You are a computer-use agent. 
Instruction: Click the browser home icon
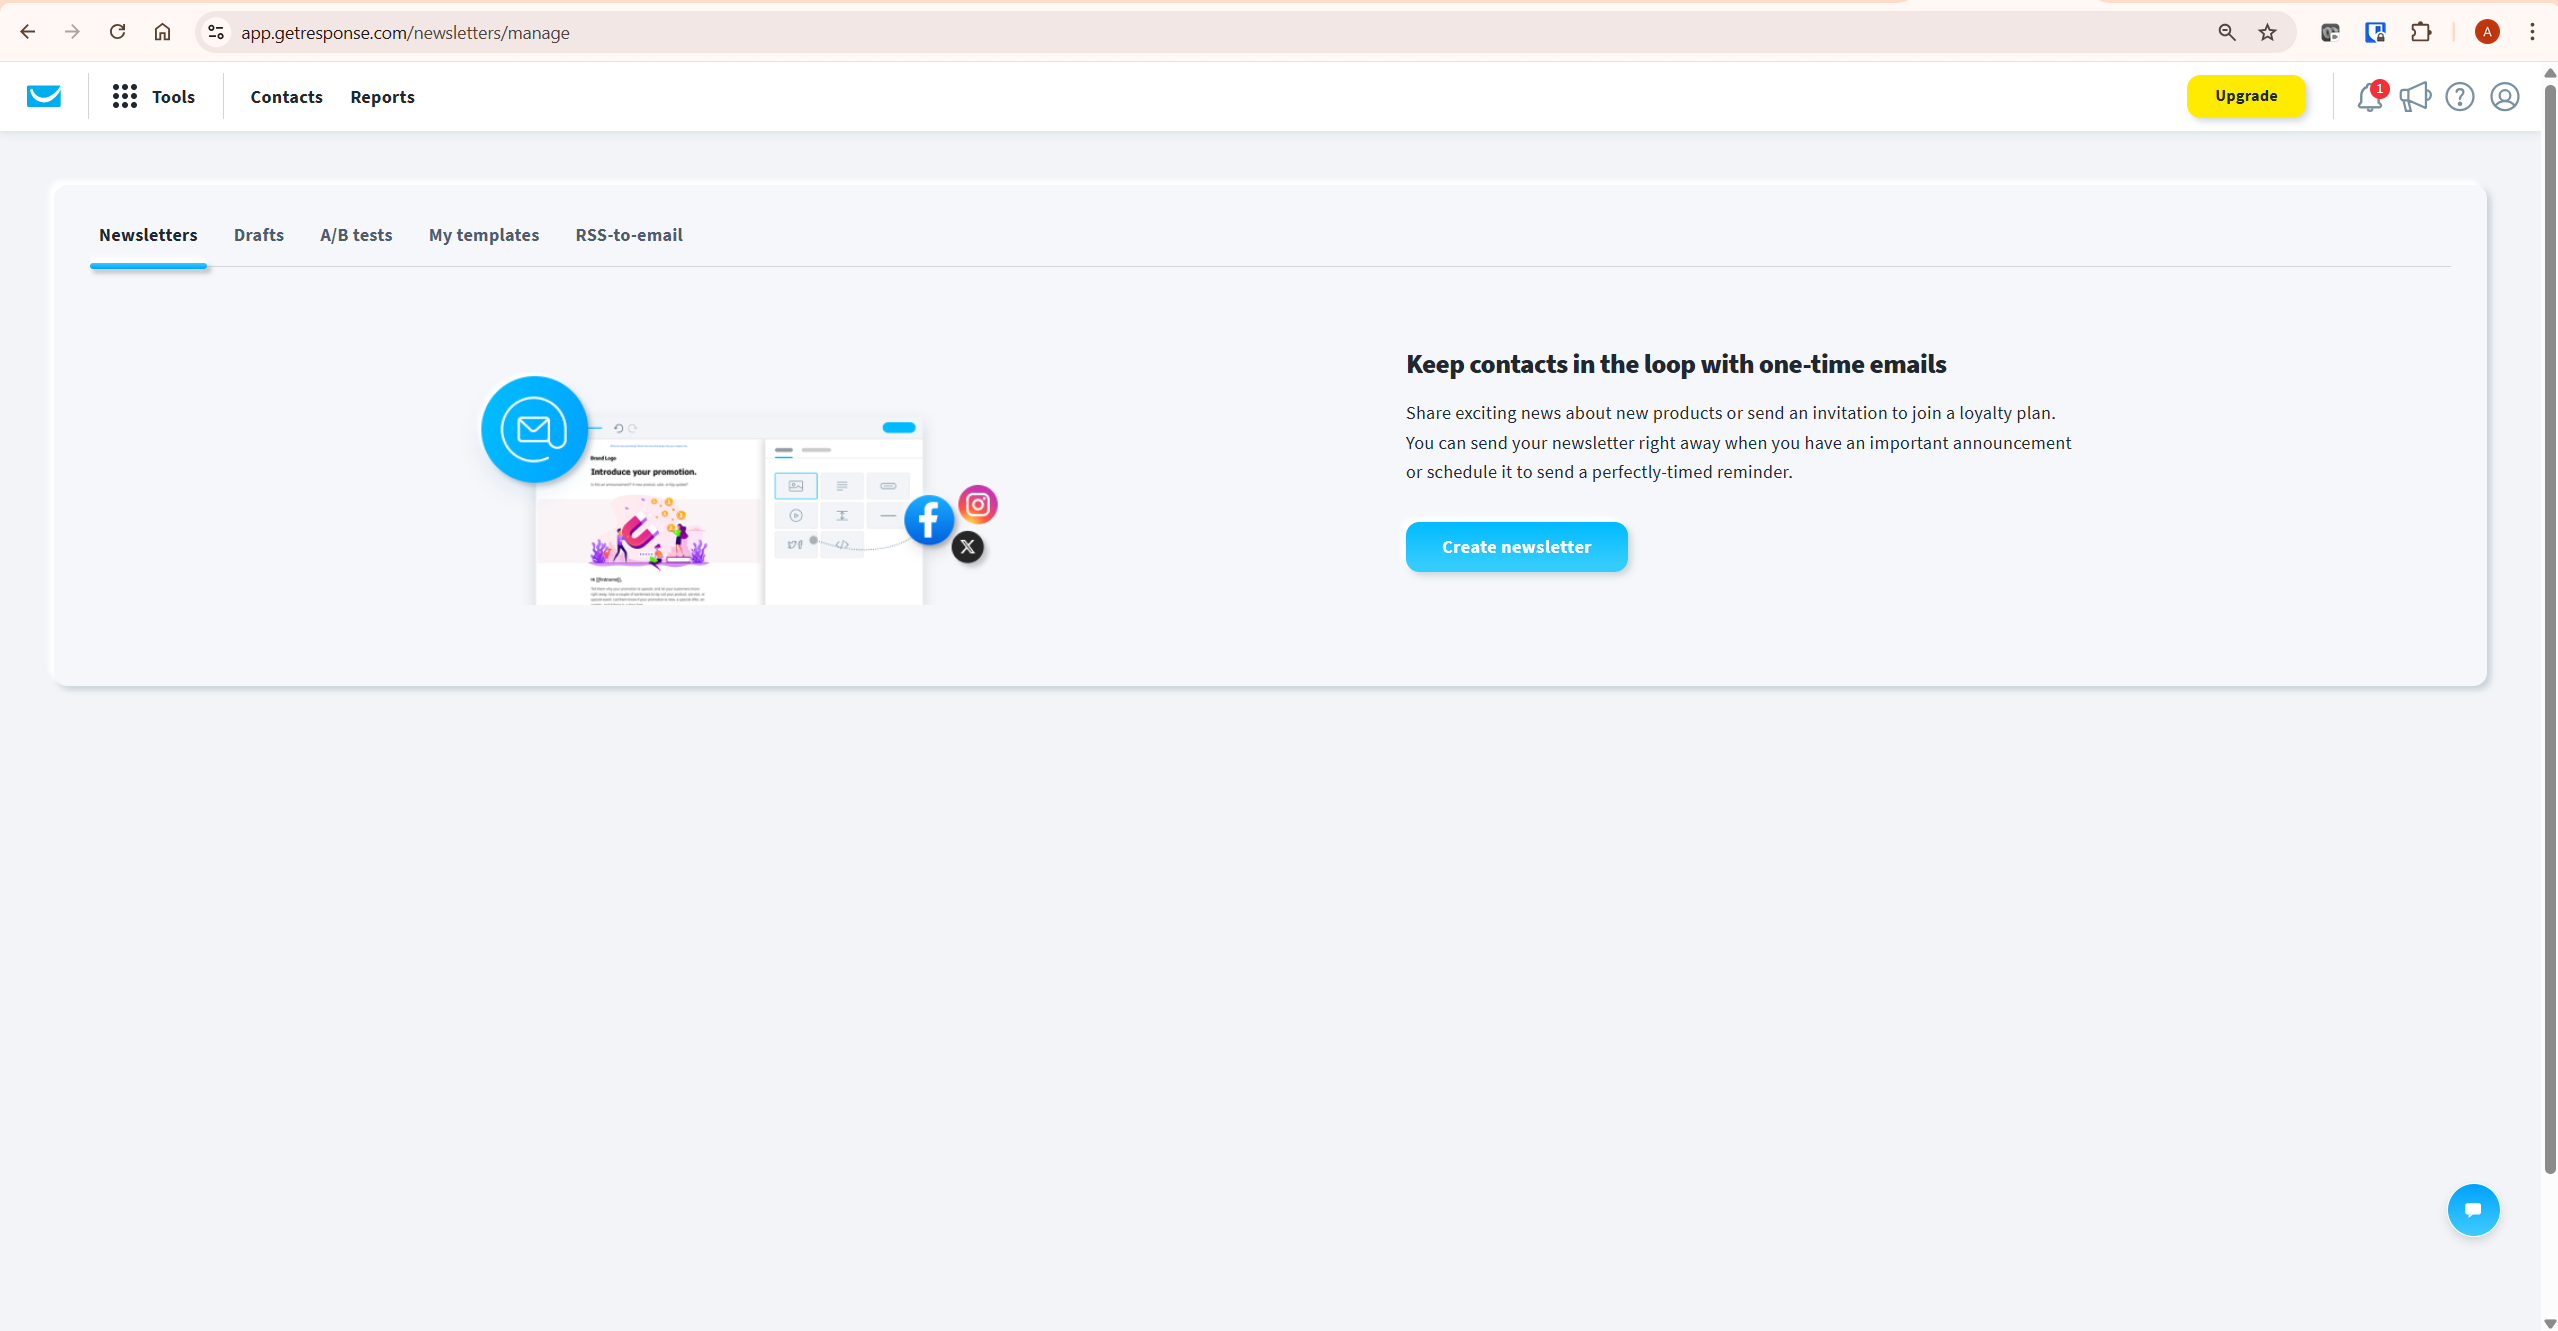pos(162,31)
